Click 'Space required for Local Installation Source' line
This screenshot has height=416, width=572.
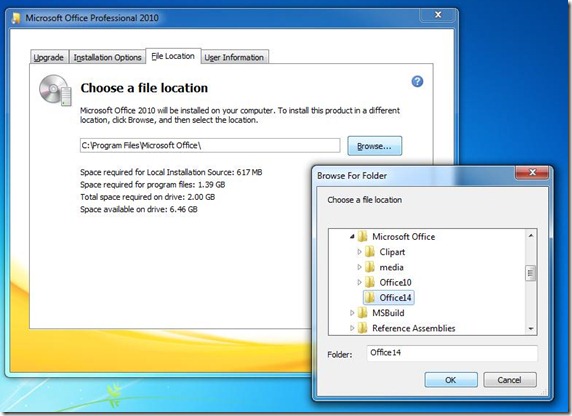coord(171,172)
